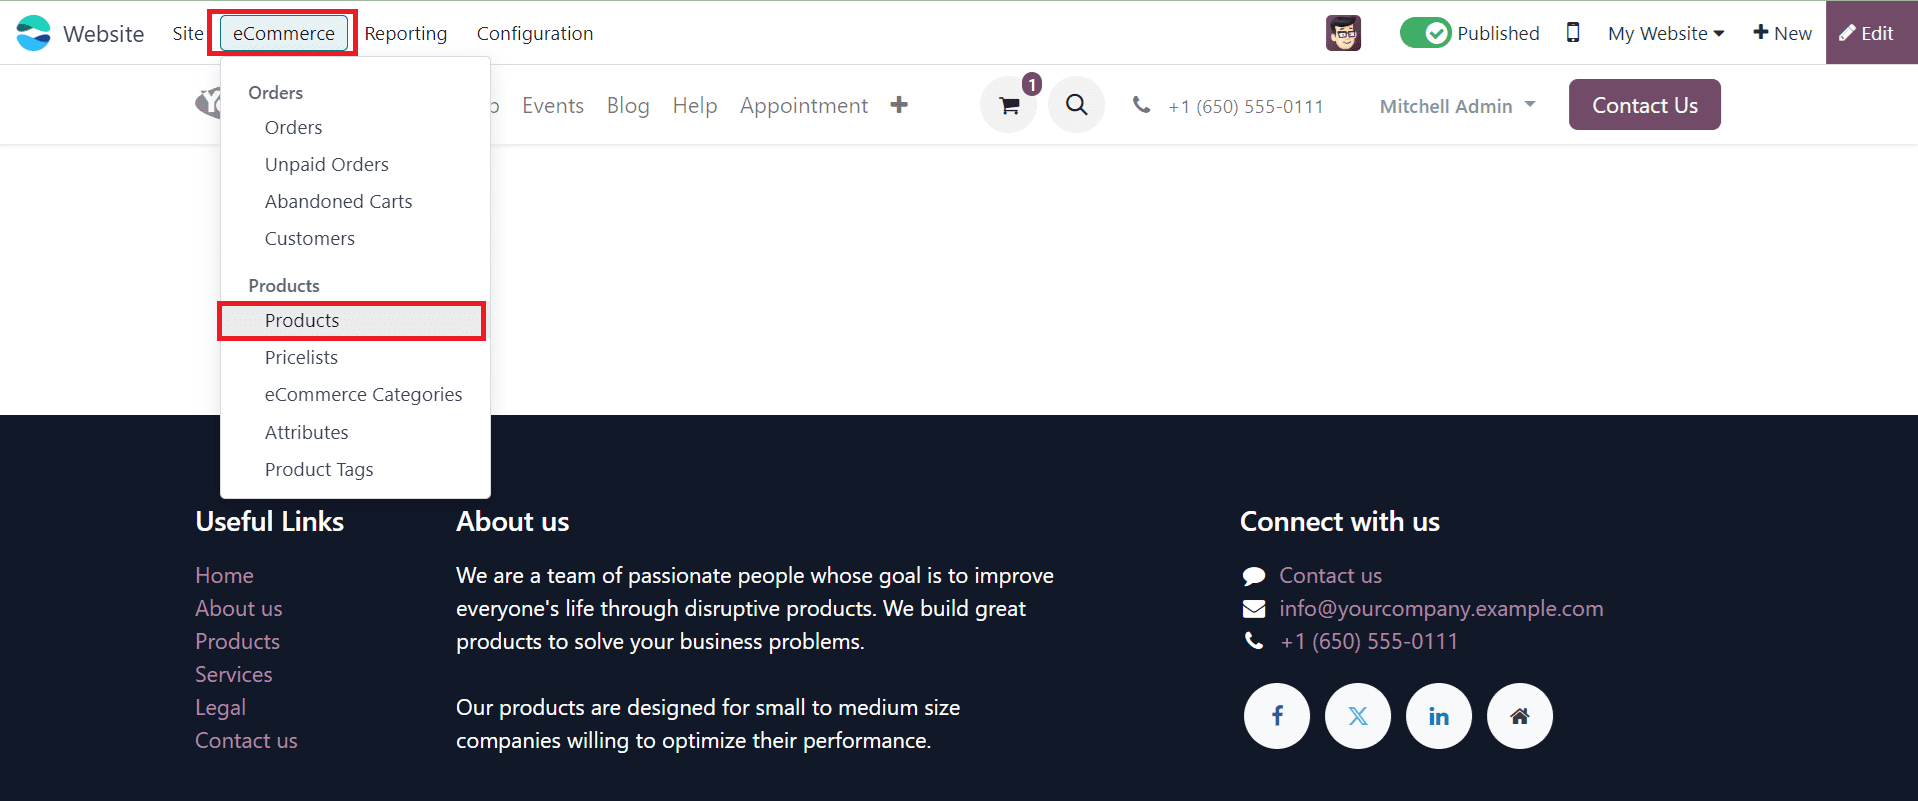Click the Website app title text

pyautogui.click(x=104, y=34)
